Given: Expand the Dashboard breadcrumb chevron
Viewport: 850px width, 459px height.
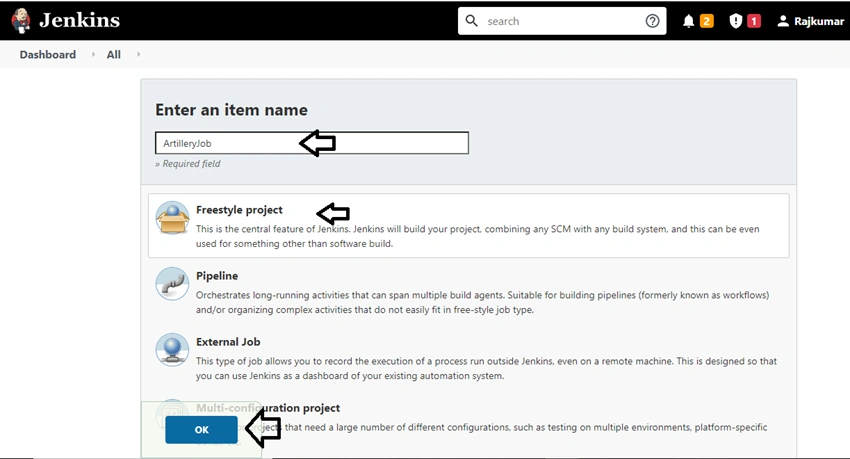Looking at the screenshot, I should pos(93,54).
